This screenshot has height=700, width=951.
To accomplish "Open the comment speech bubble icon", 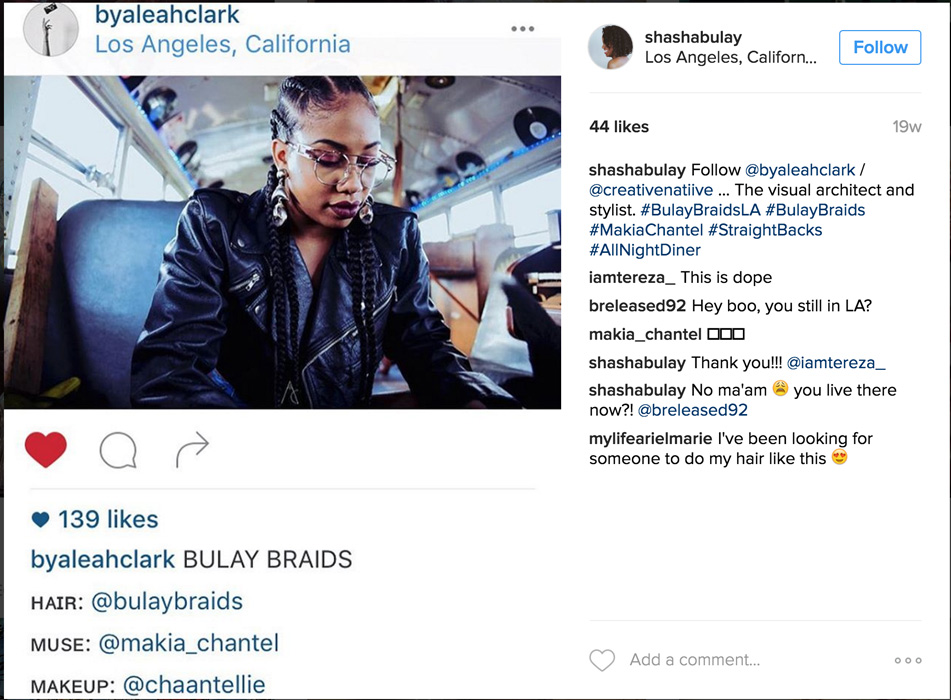I will [118, 450].
